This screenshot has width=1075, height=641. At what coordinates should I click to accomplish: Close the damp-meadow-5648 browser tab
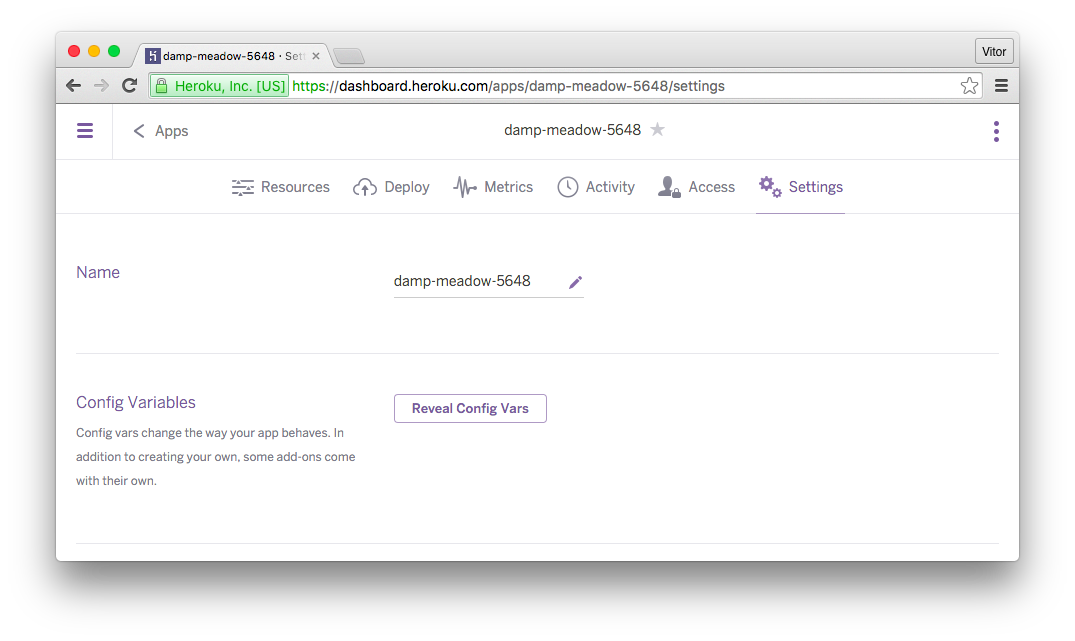(x=316, y=56)
